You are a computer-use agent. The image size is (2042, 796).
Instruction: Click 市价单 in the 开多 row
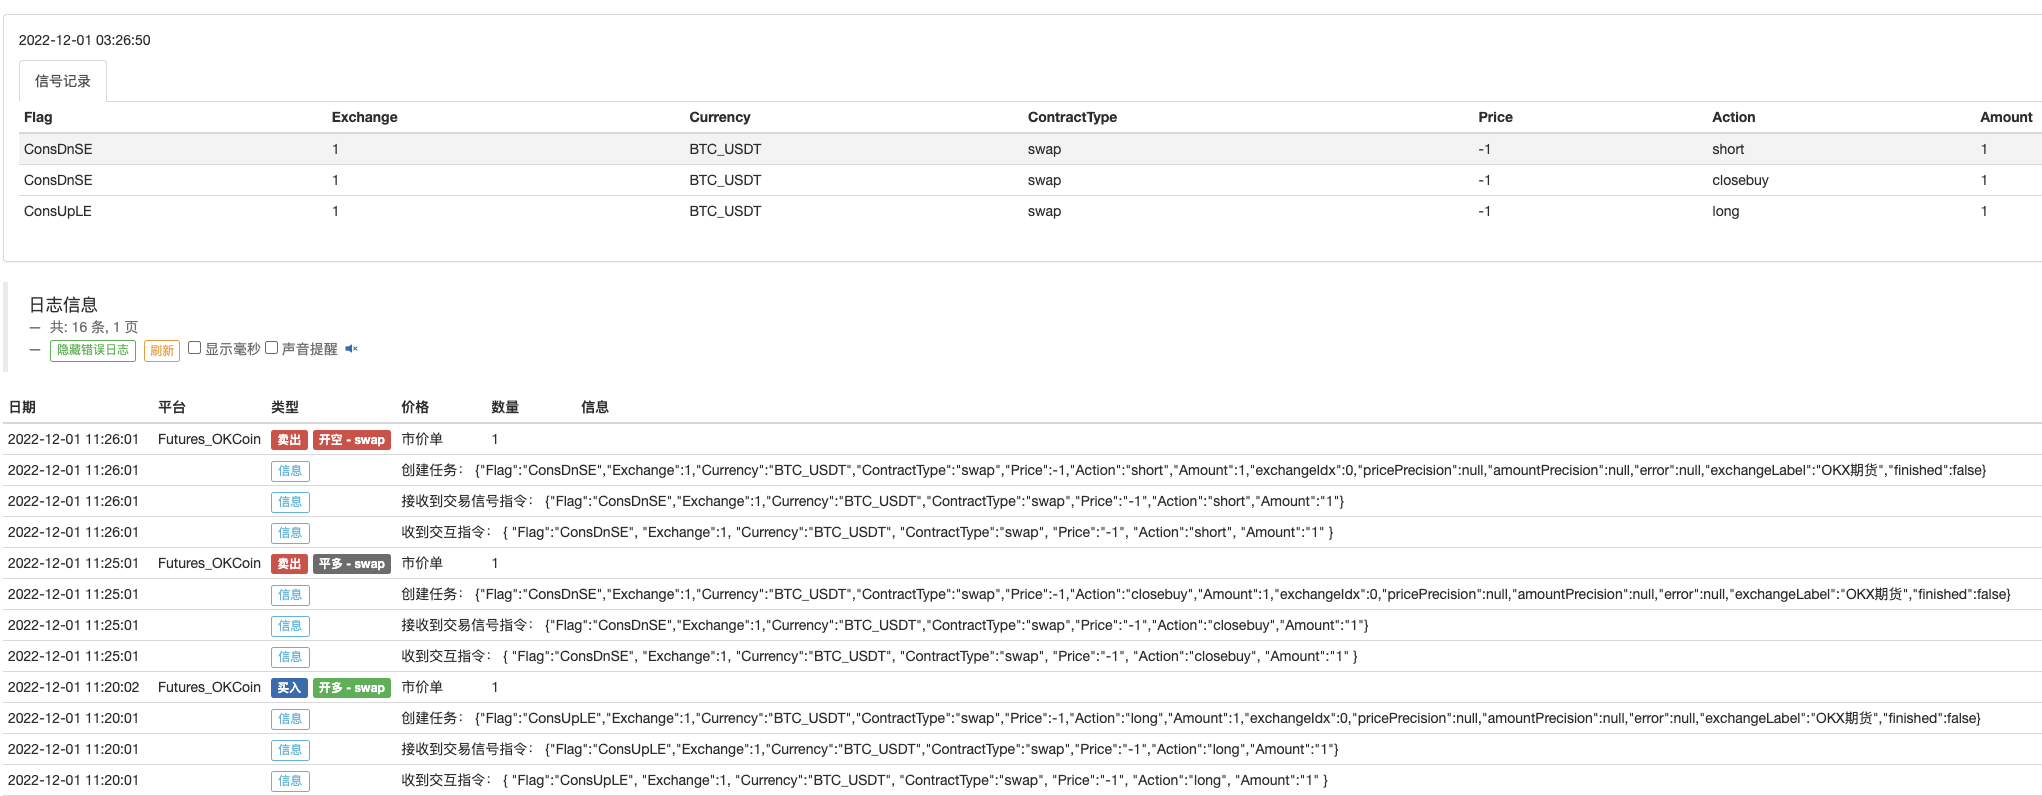pos(422,687)
